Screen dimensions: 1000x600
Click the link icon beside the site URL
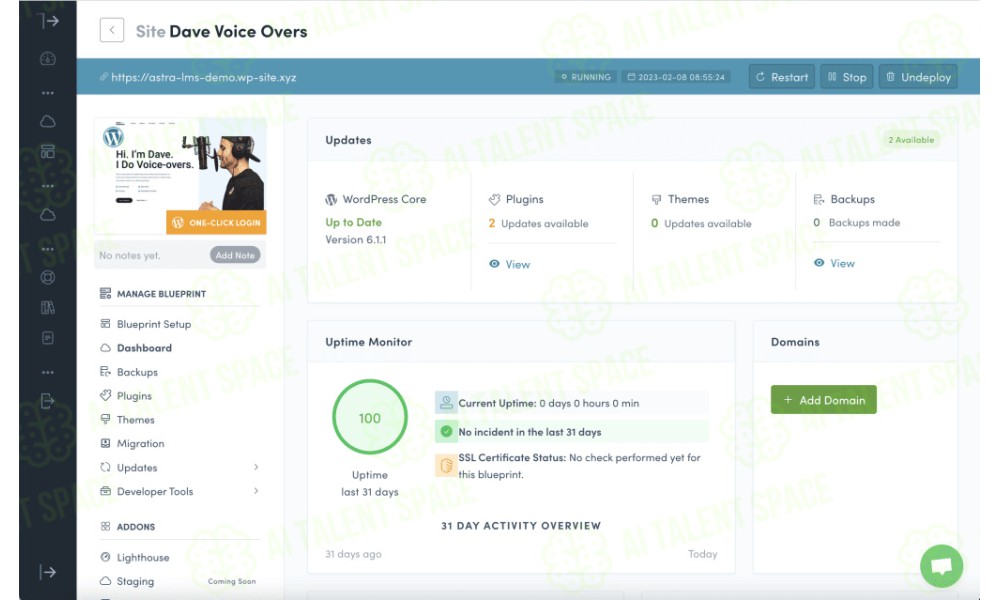click(104, 77)
